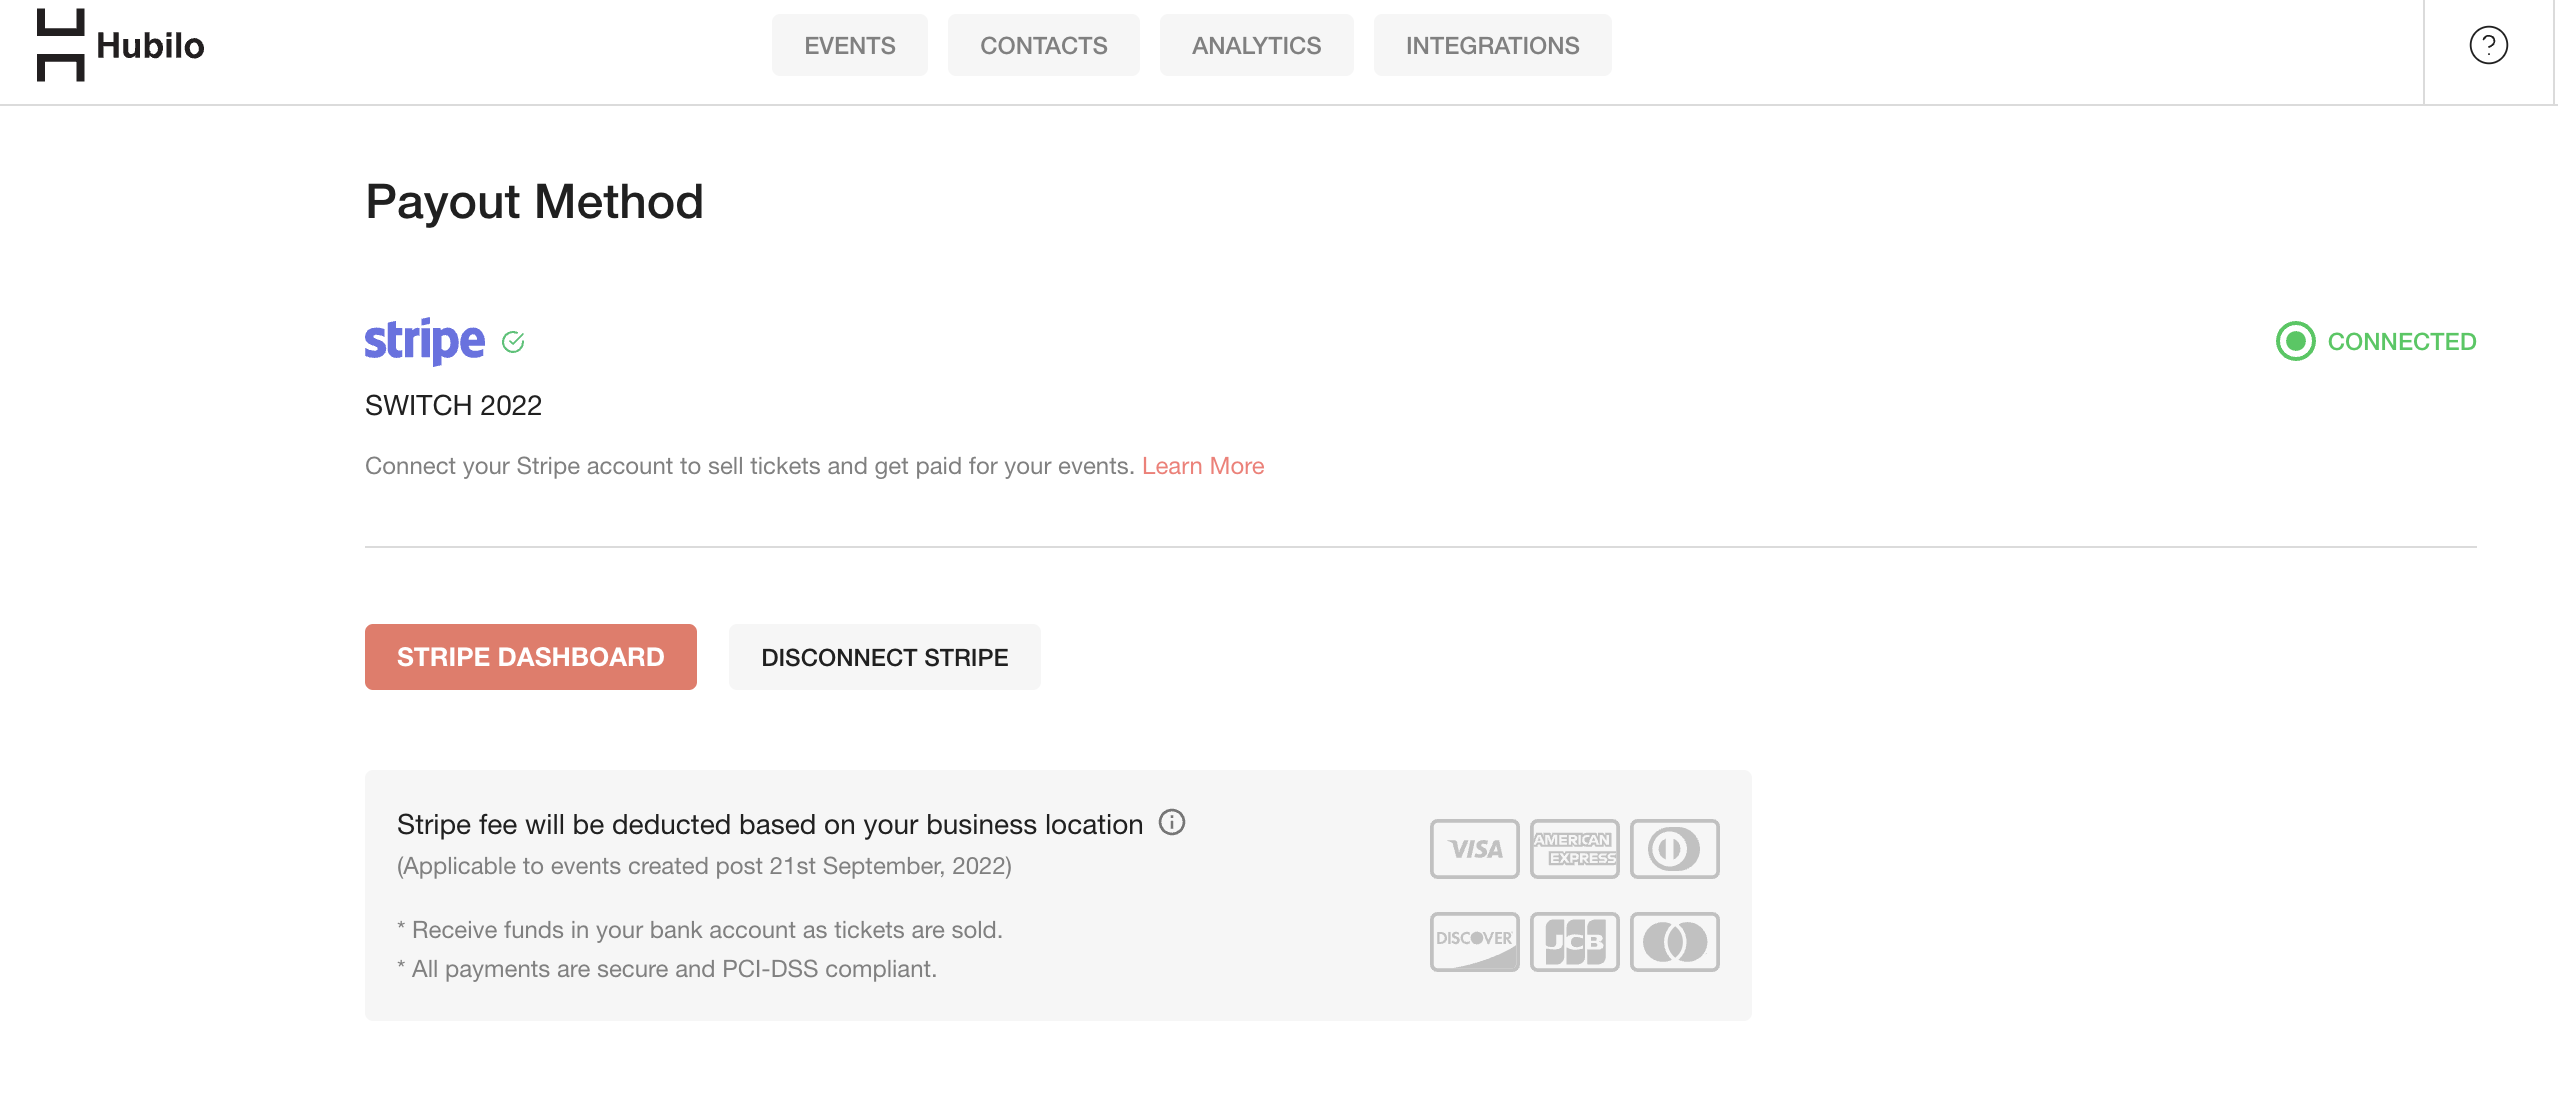Switch to the Analytics tab
This screenshot has width=2558, height=1118.
click(1257, 45)
